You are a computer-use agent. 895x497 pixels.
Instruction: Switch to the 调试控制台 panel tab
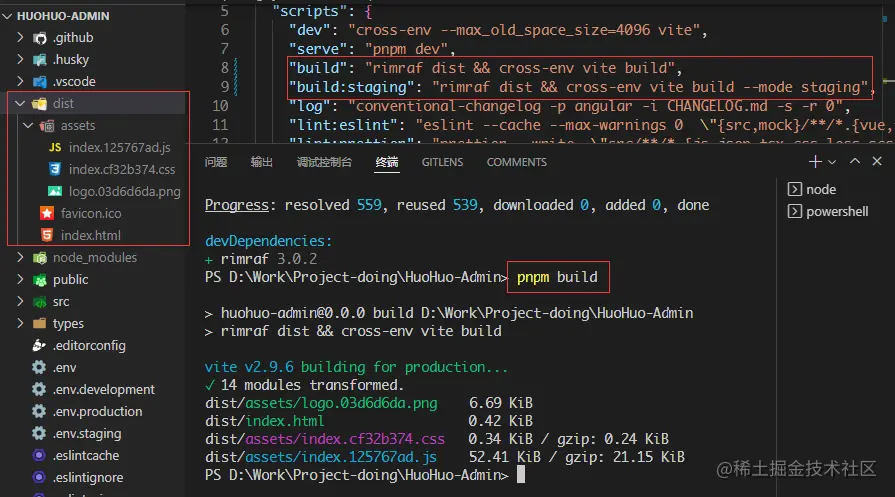[324, 163]
